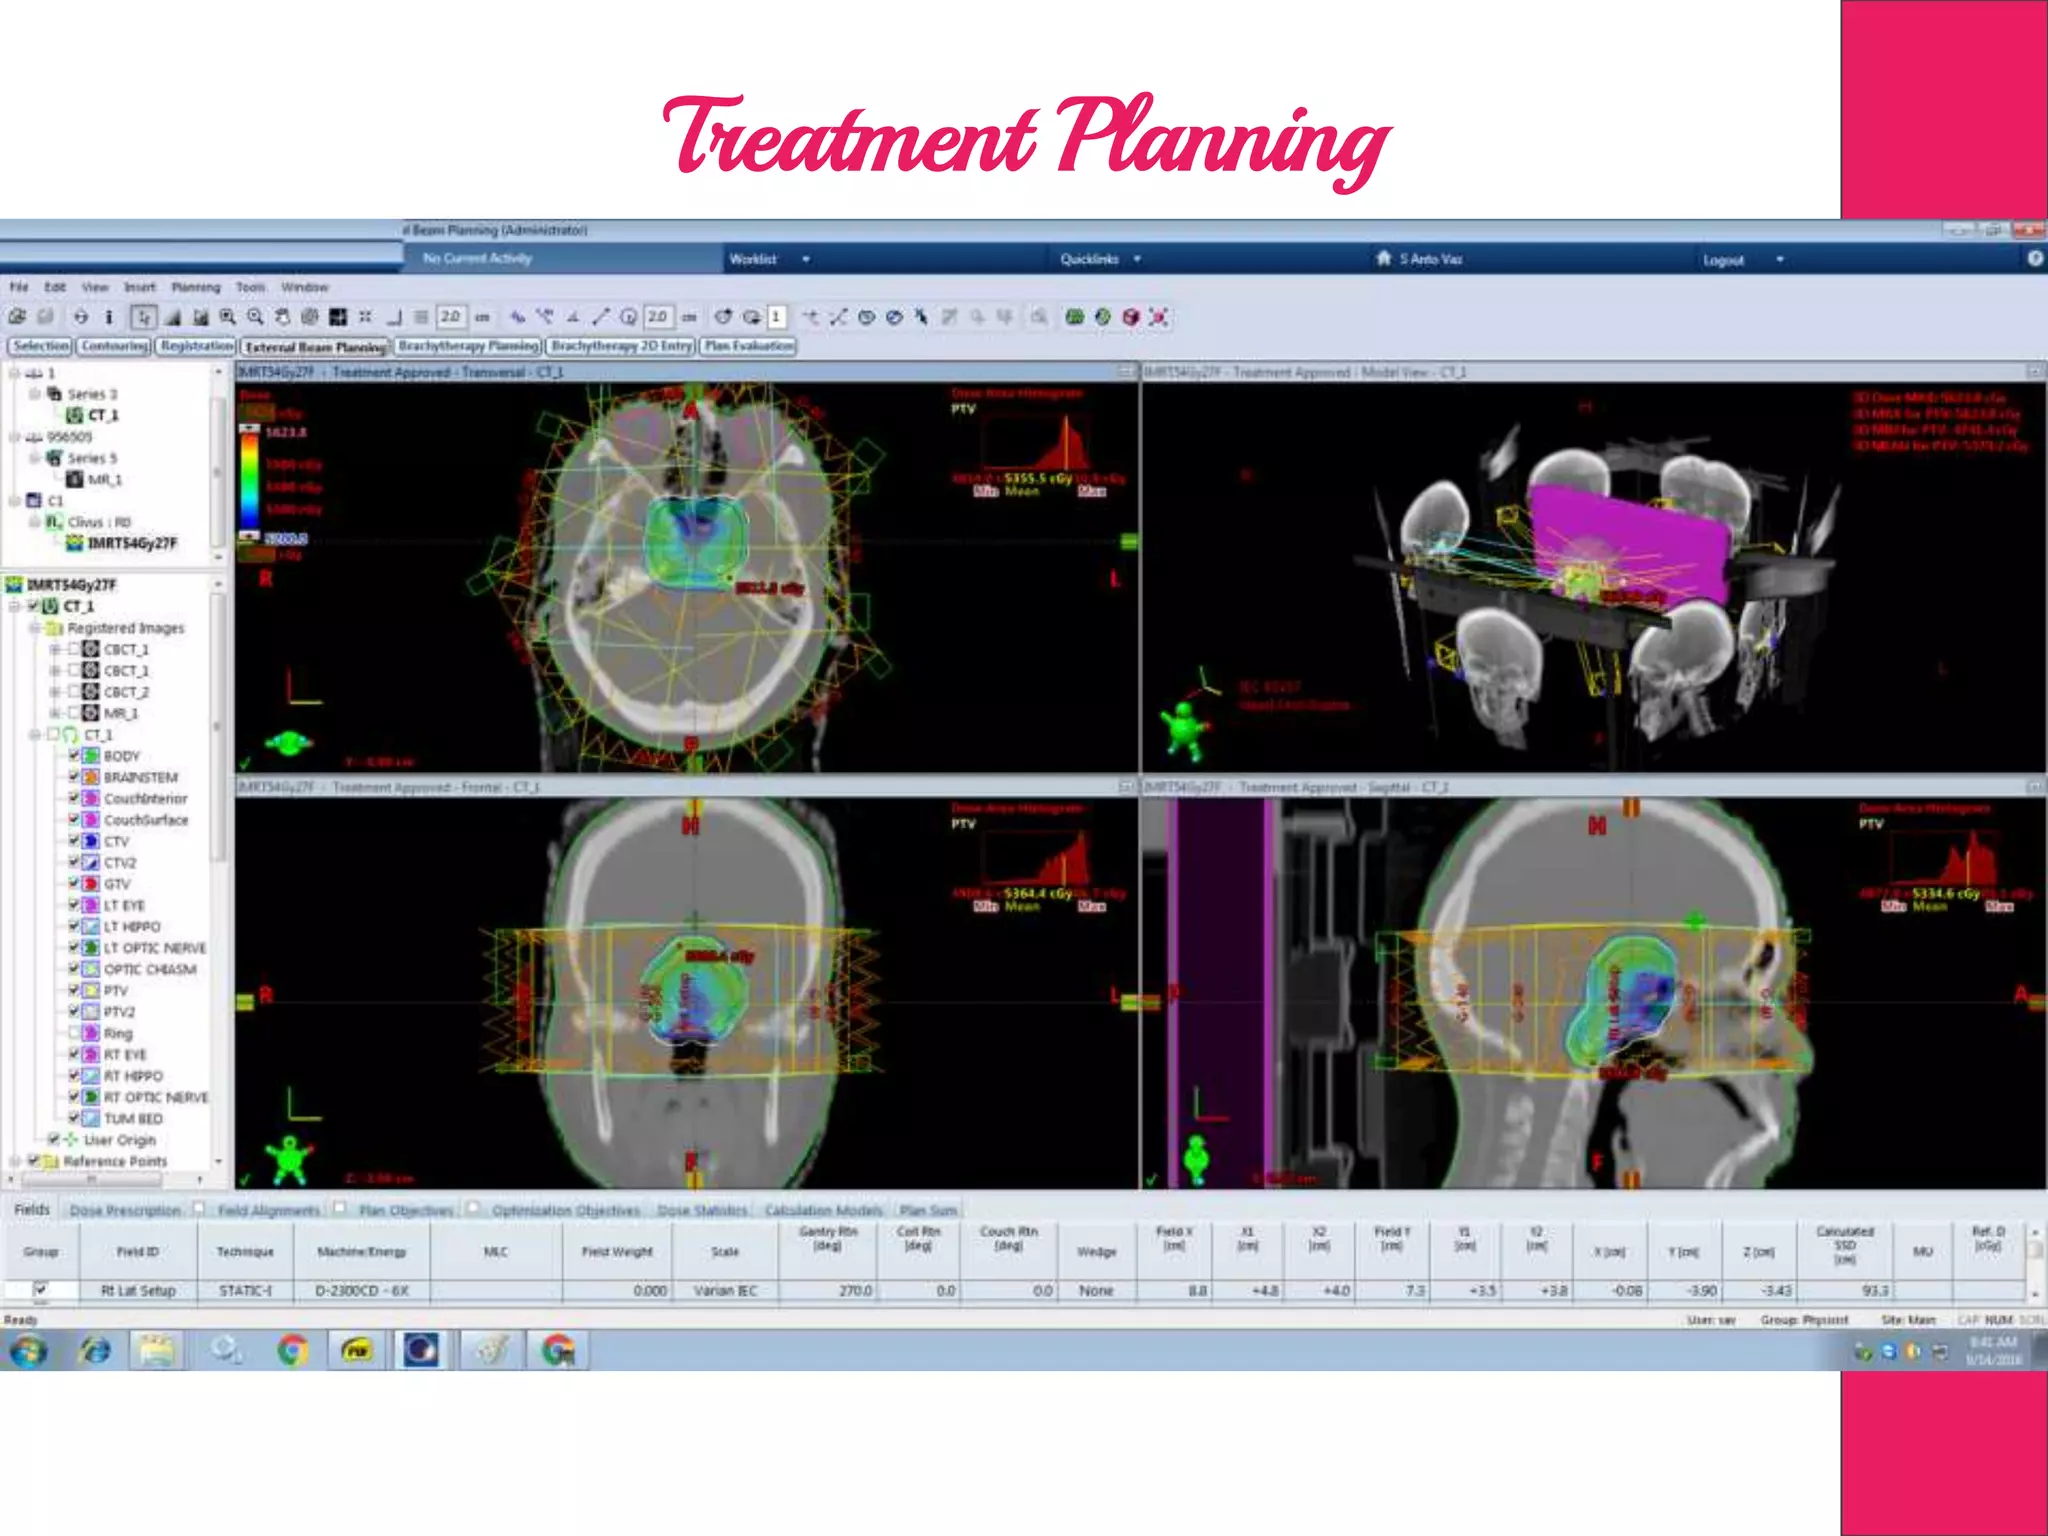Collapse the Series 5 tree node

click(x=34, y=458)
